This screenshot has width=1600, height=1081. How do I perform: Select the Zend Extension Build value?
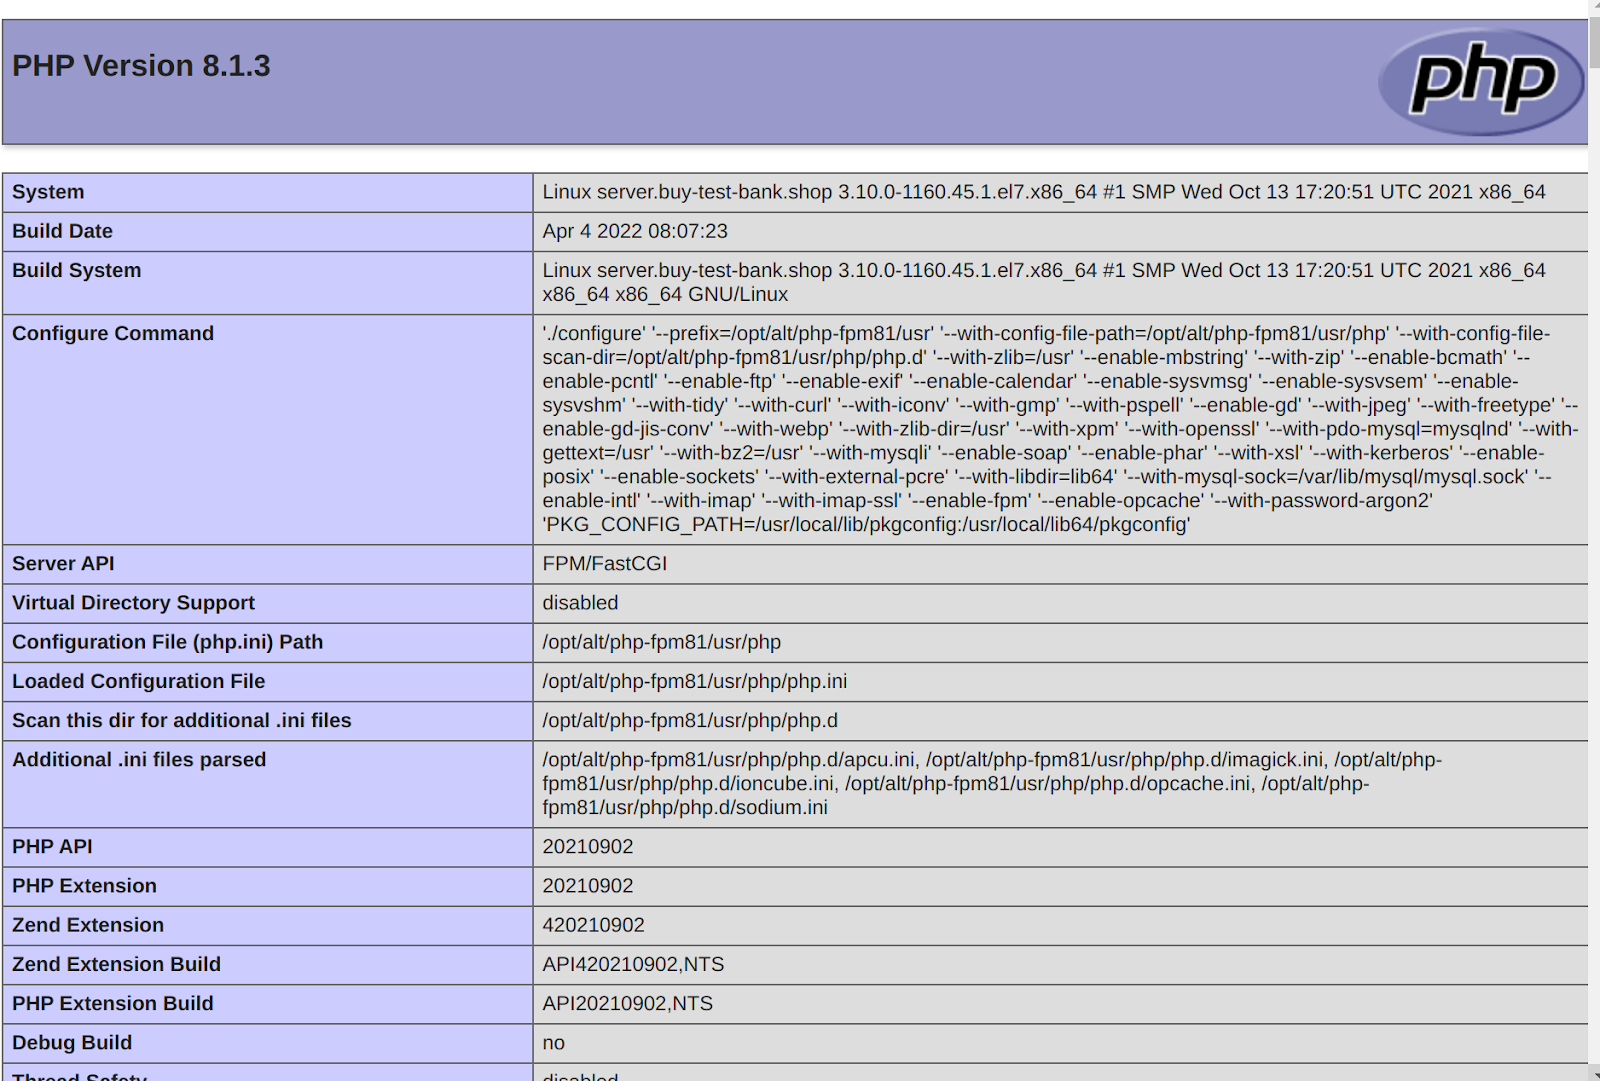click(633, 964)
